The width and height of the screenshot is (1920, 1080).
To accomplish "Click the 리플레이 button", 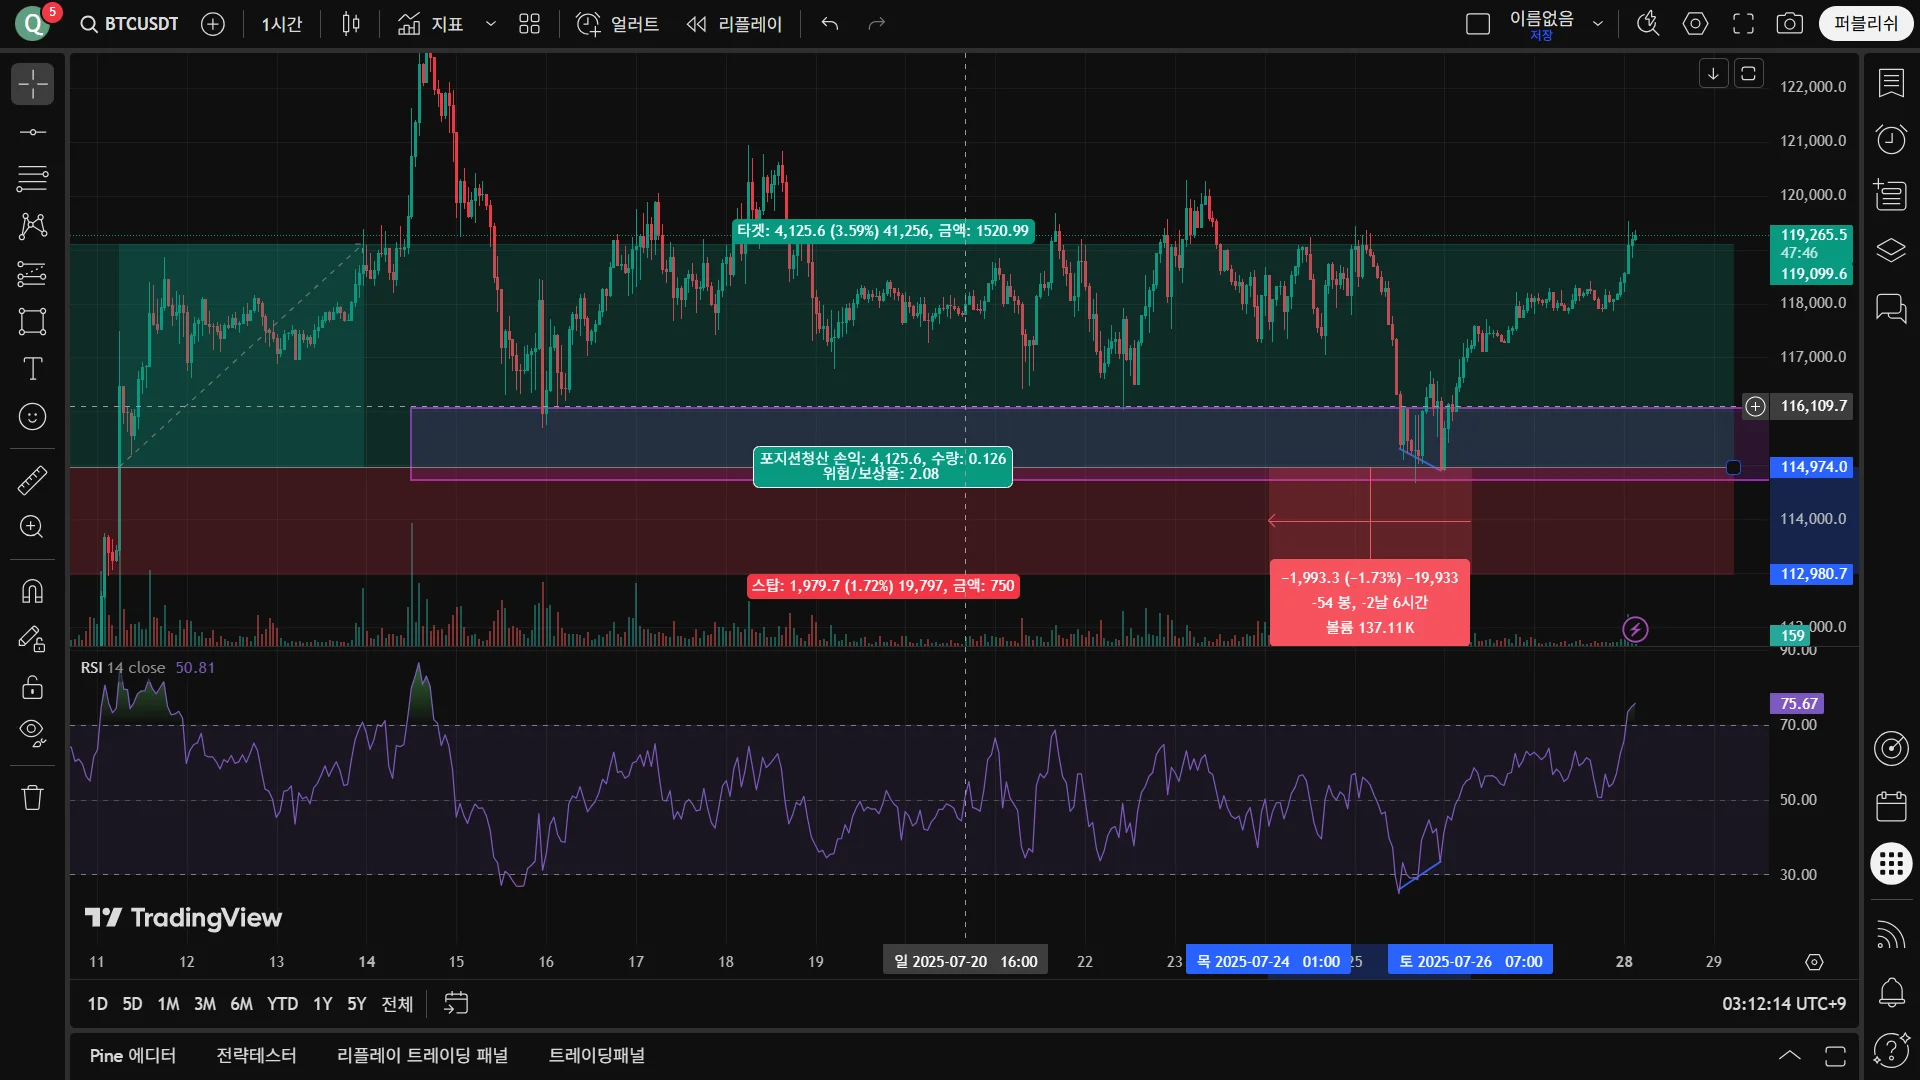I will [x=734, y=23].
